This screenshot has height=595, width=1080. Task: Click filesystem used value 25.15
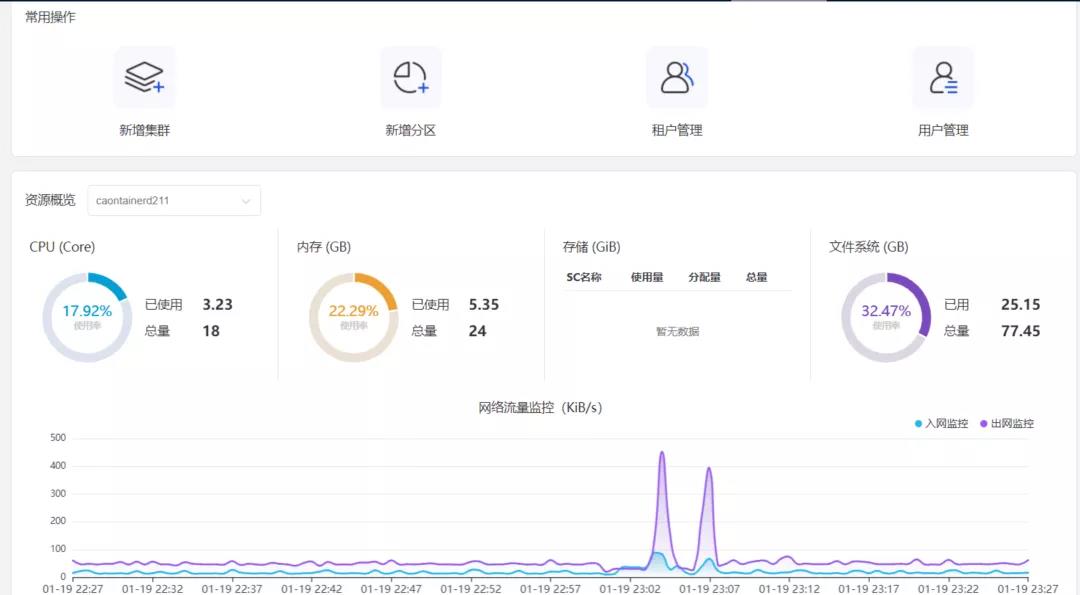click(1021, 304)
